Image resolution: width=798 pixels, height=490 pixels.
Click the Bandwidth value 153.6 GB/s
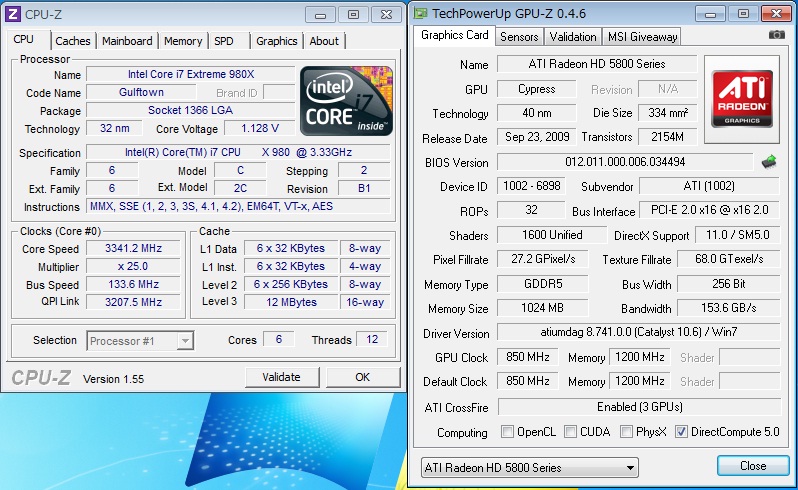click(729, 308)
